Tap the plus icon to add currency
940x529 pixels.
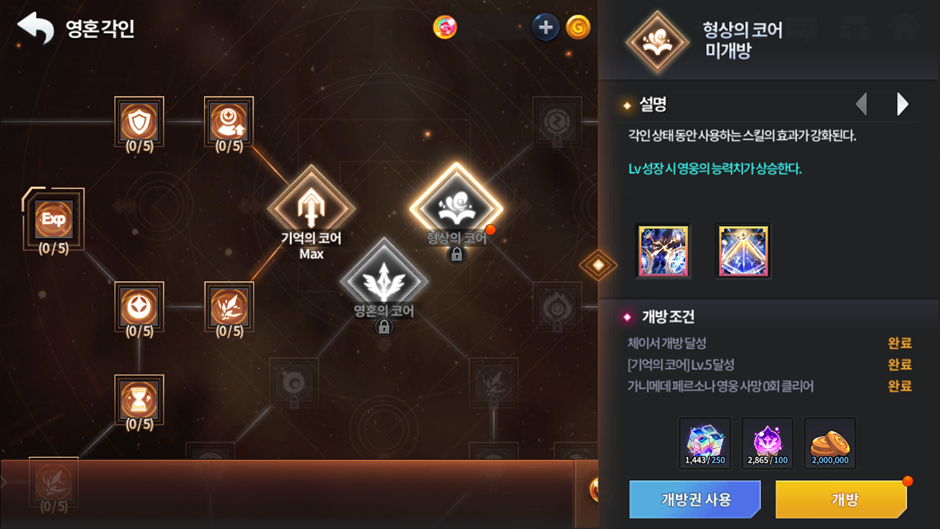tap(546, 28)
